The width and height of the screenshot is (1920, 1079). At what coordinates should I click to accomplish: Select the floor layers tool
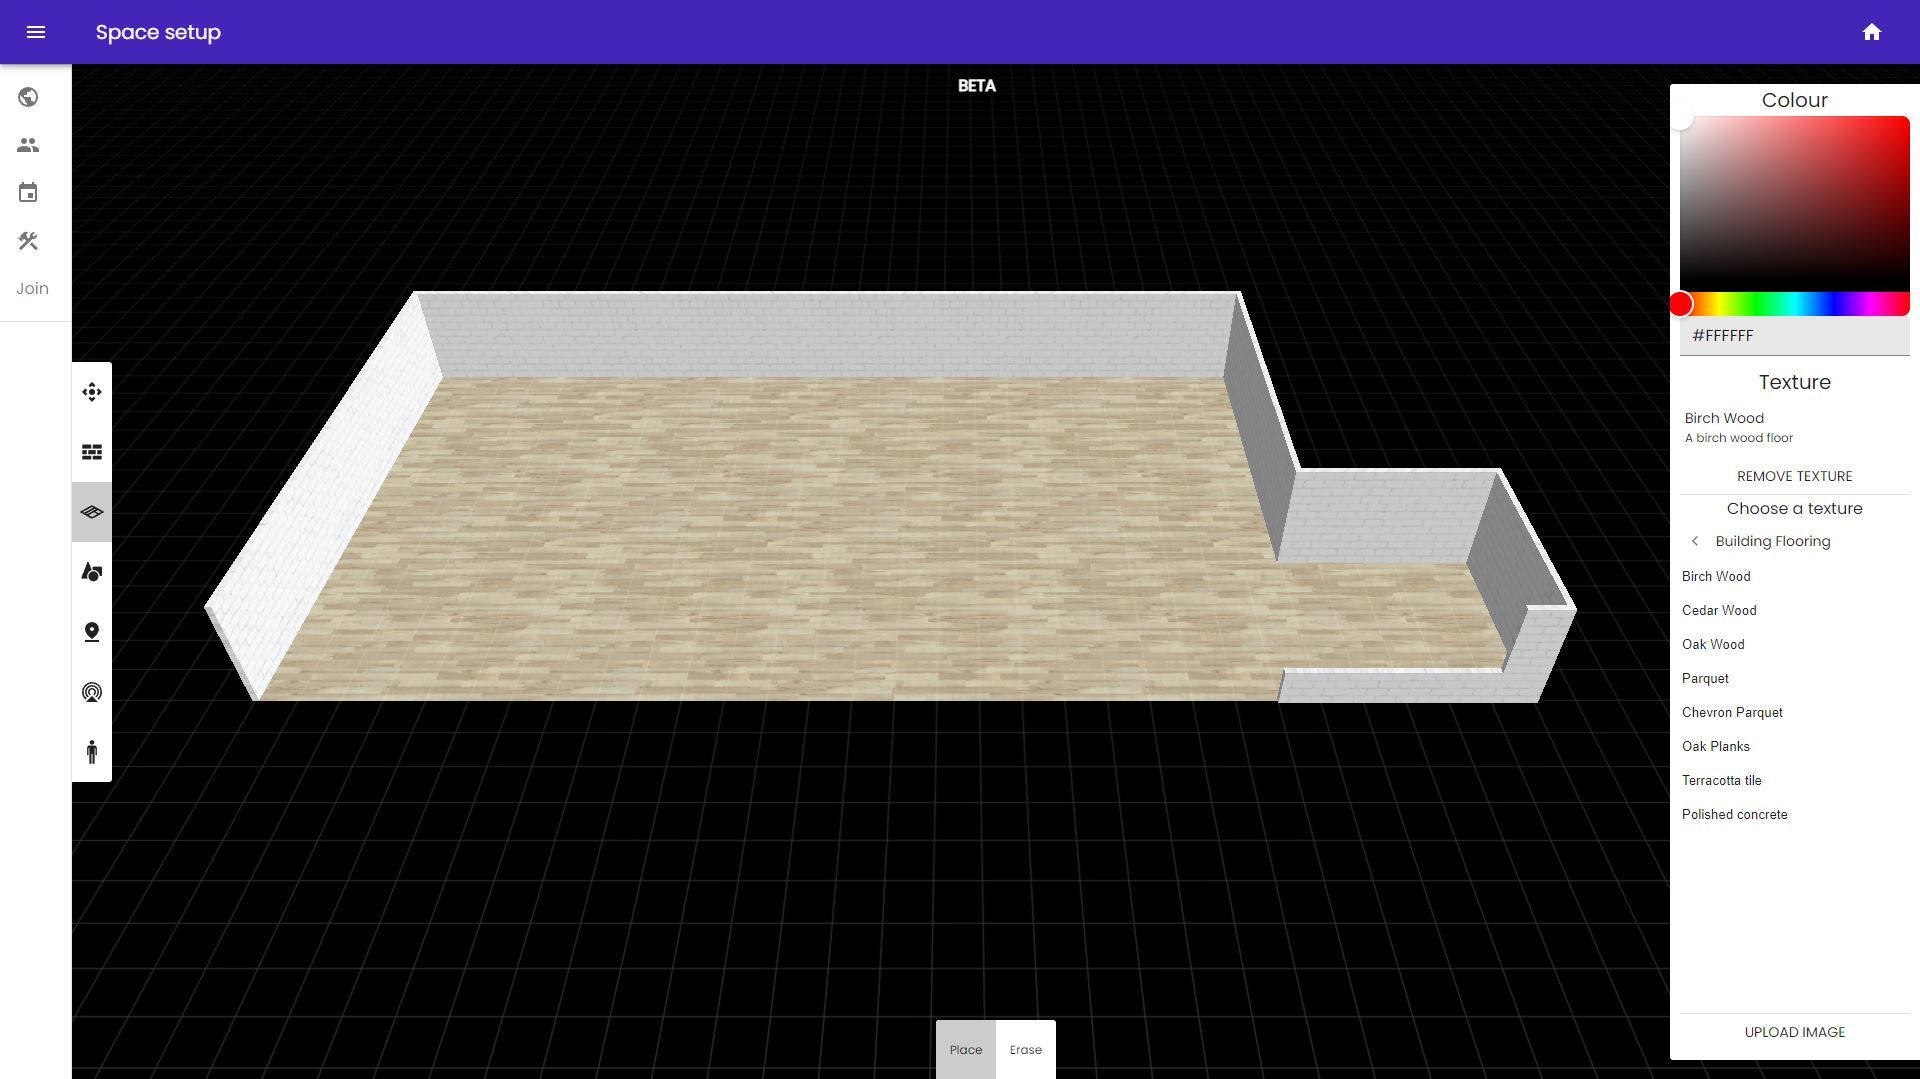pos(92,512)
